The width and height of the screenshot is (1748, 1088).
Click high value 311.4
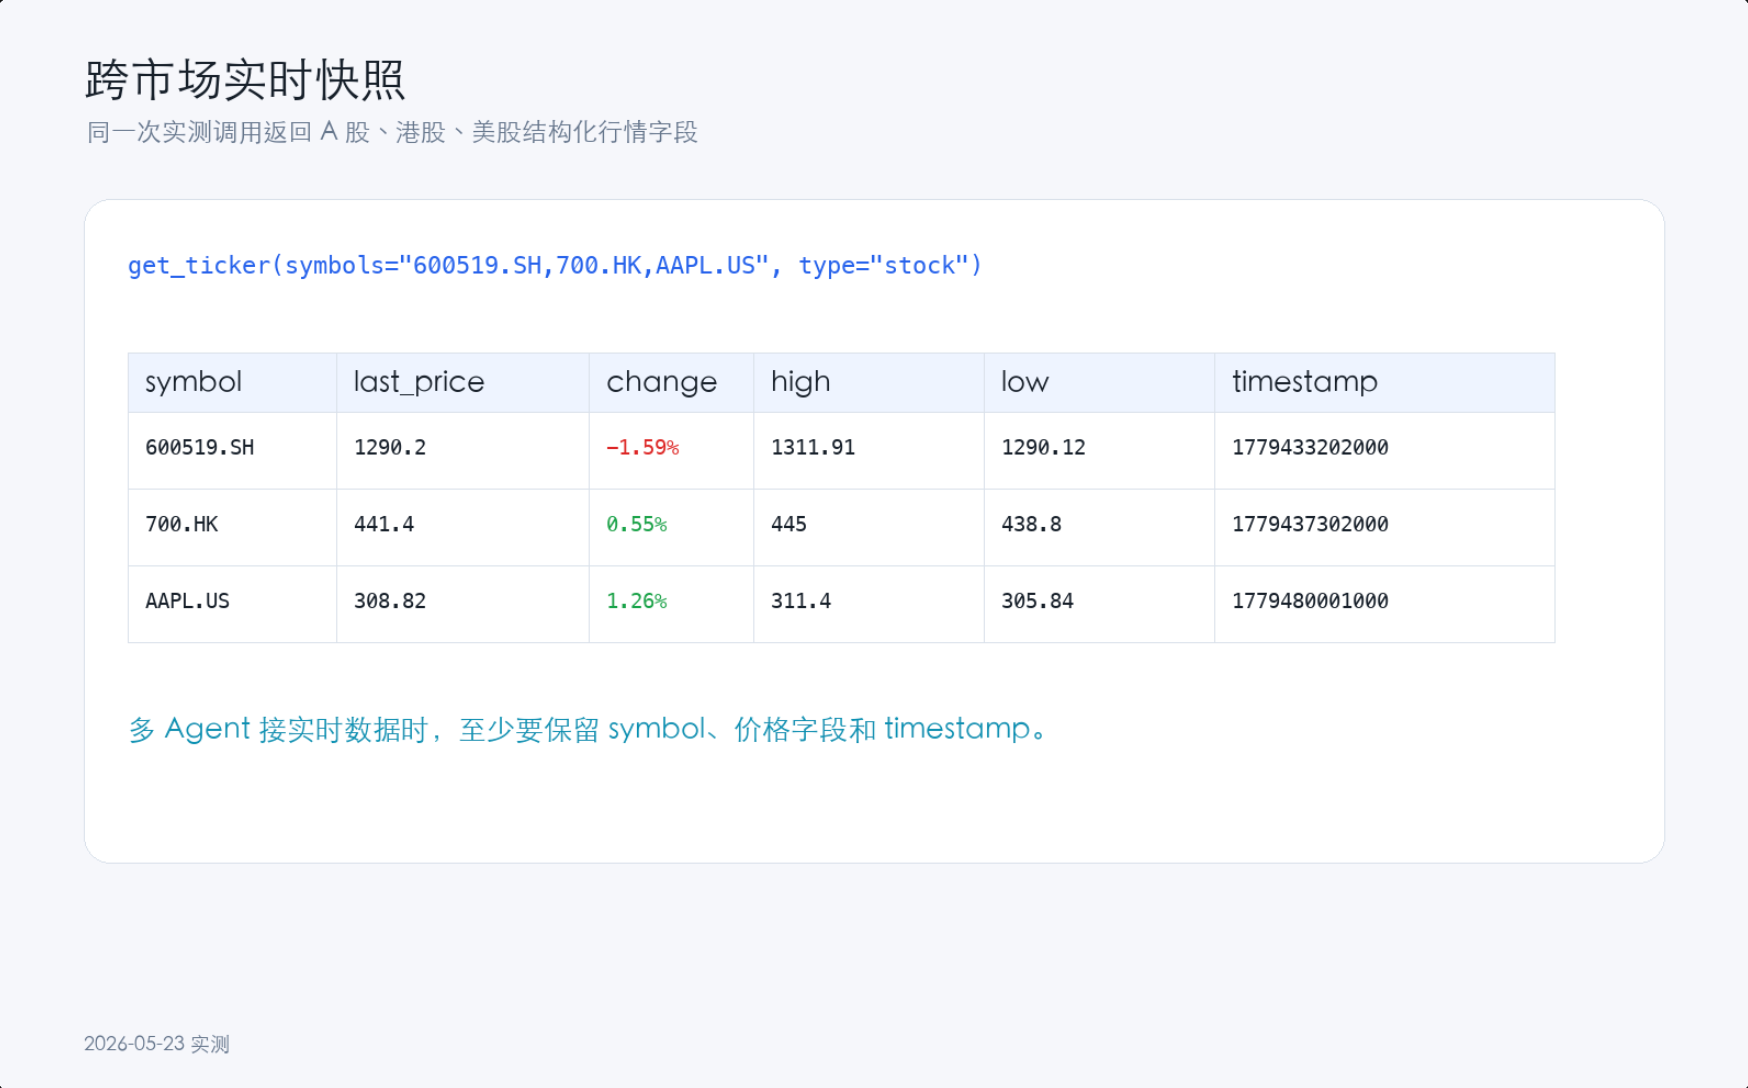click(x=801, y=601)
